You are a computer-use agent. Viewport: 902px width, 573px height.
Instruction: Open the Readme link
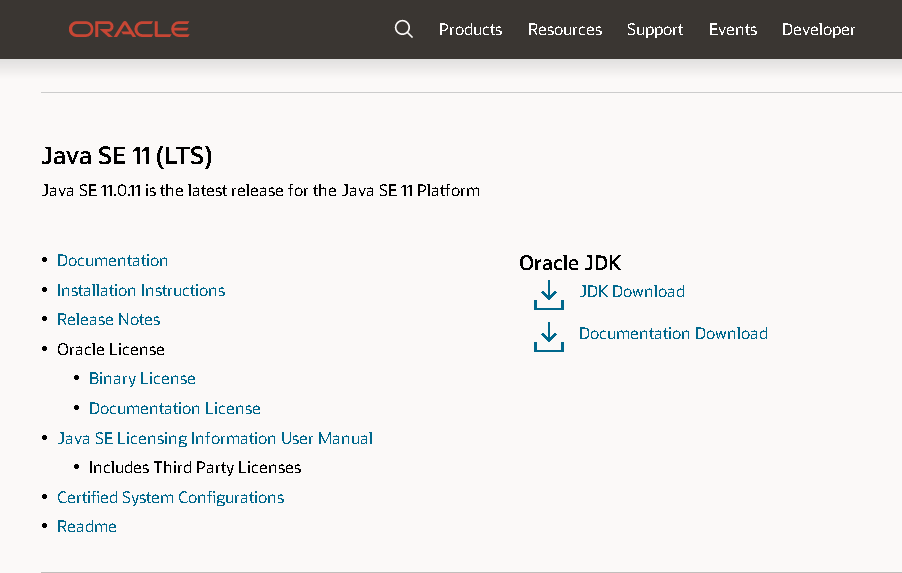point(87,526)
